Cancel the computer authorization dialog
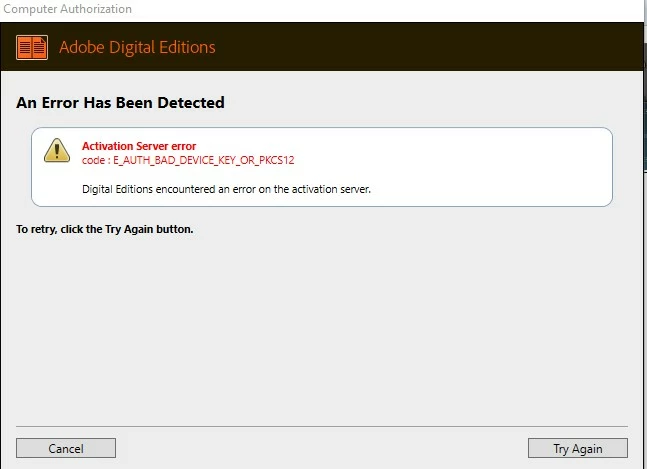Viewport: 647px width, 469px height. click(66, 448)
